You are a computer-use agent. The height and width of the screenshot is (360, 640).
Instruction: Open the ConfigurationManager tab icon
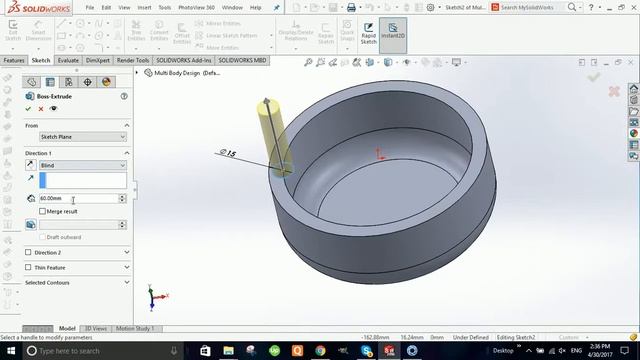tap(69, 82)
